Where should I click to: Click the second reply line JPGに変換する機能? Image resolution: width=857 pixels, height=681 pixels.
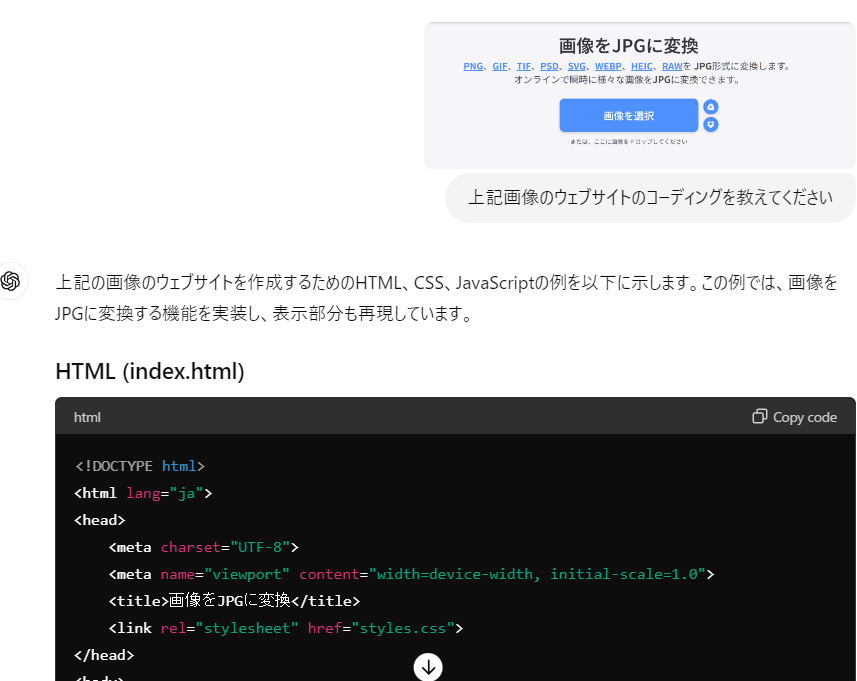tap(263, 314)
